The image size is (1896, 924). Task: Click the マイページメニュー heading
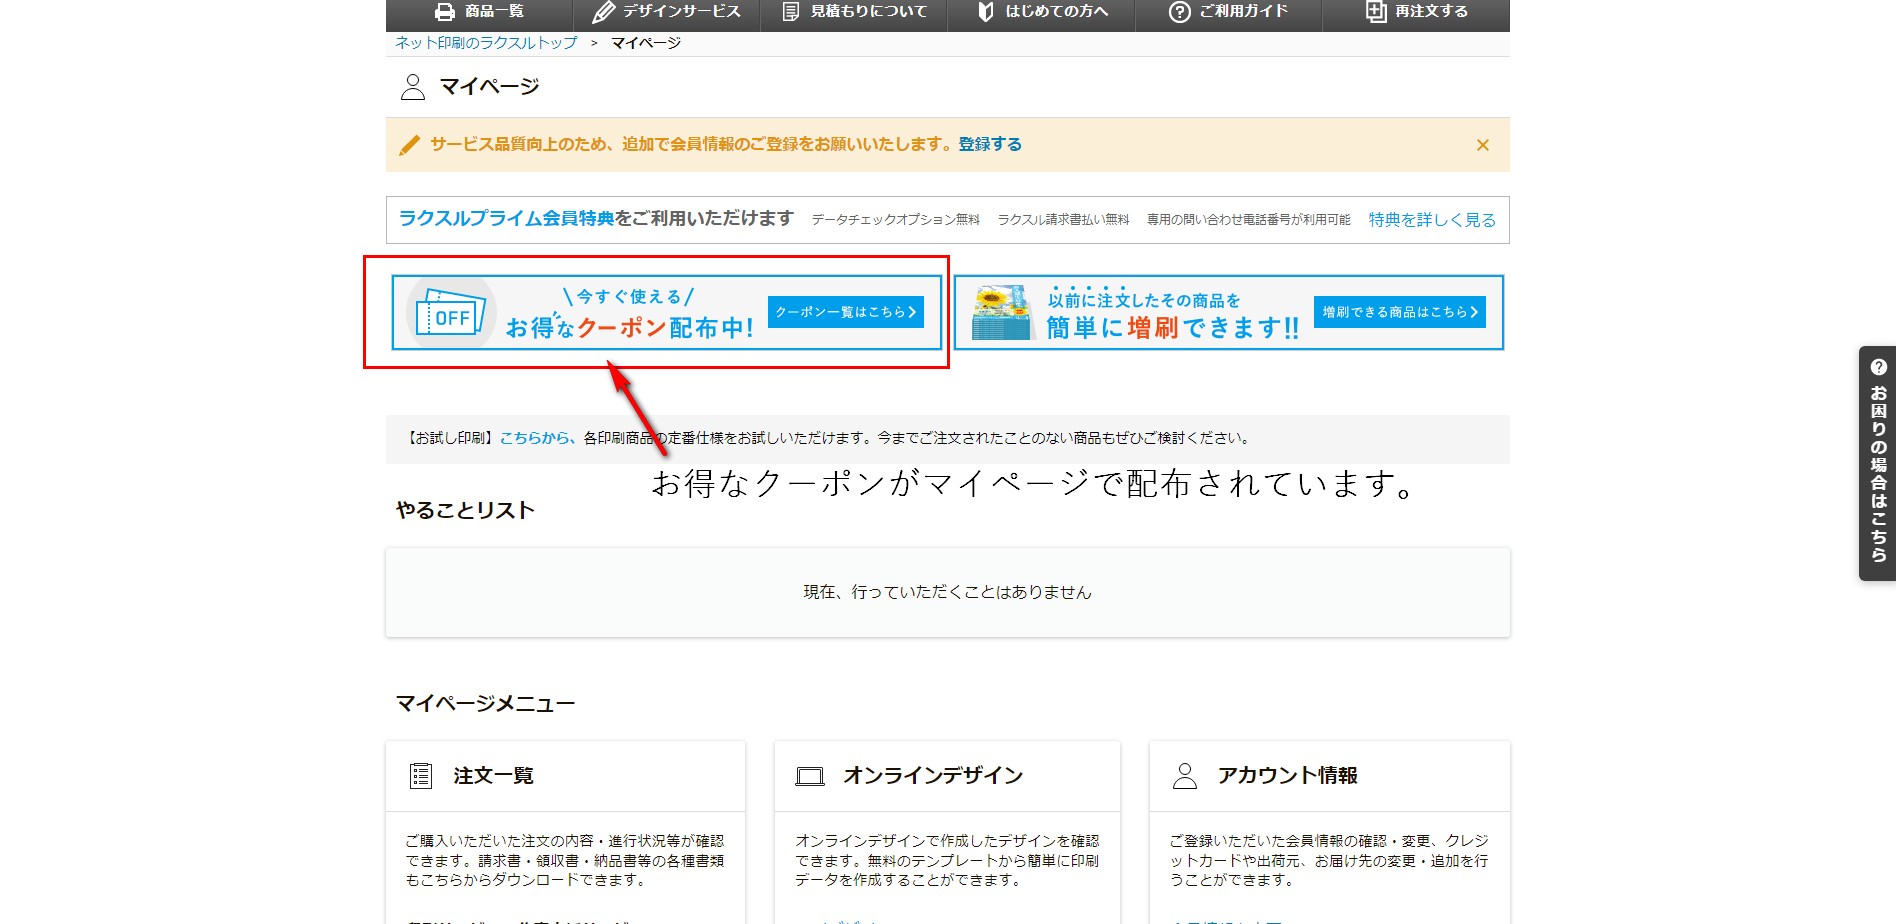point(485,704)
